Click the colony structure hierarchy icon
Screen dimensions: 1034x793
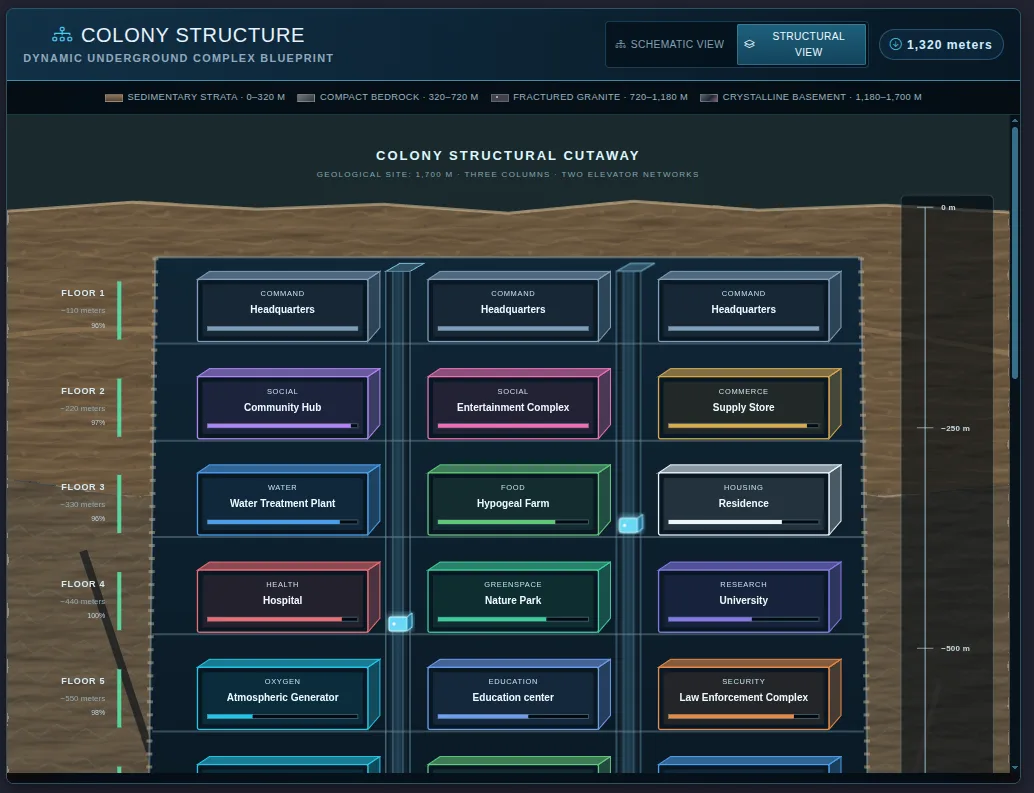[62, 35]
